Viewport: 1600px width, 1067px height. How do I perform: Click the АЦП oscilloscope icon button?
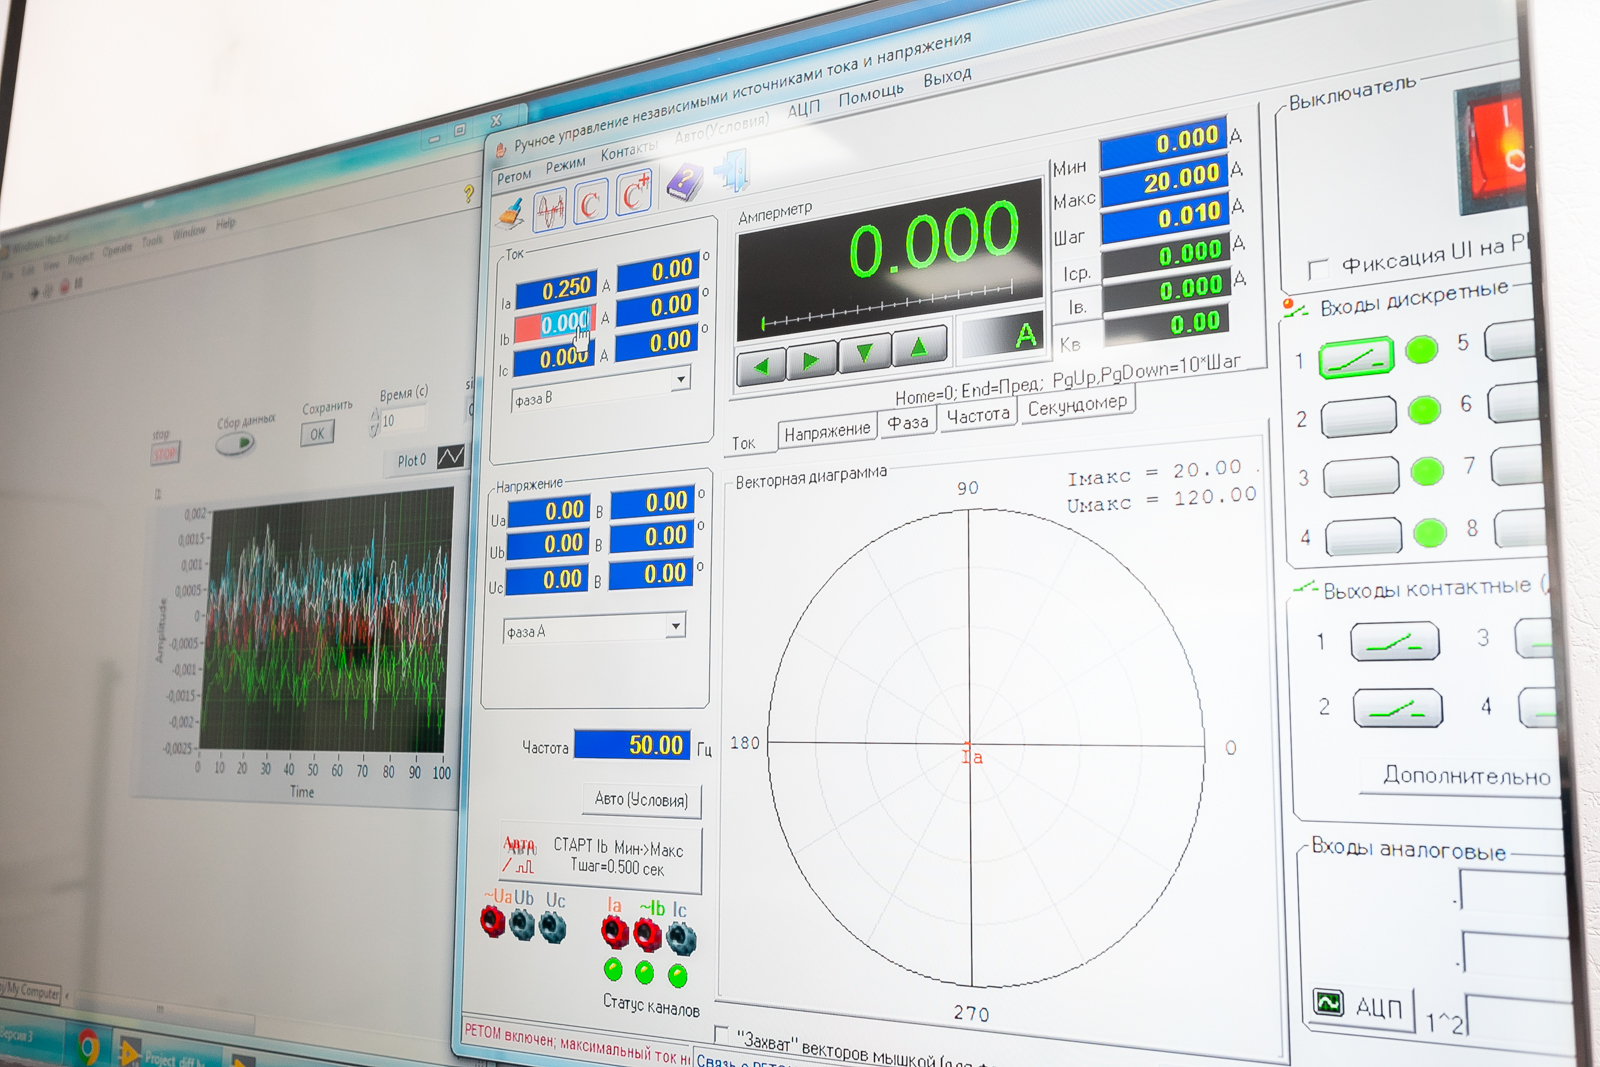click(x=1330, y=1002)
